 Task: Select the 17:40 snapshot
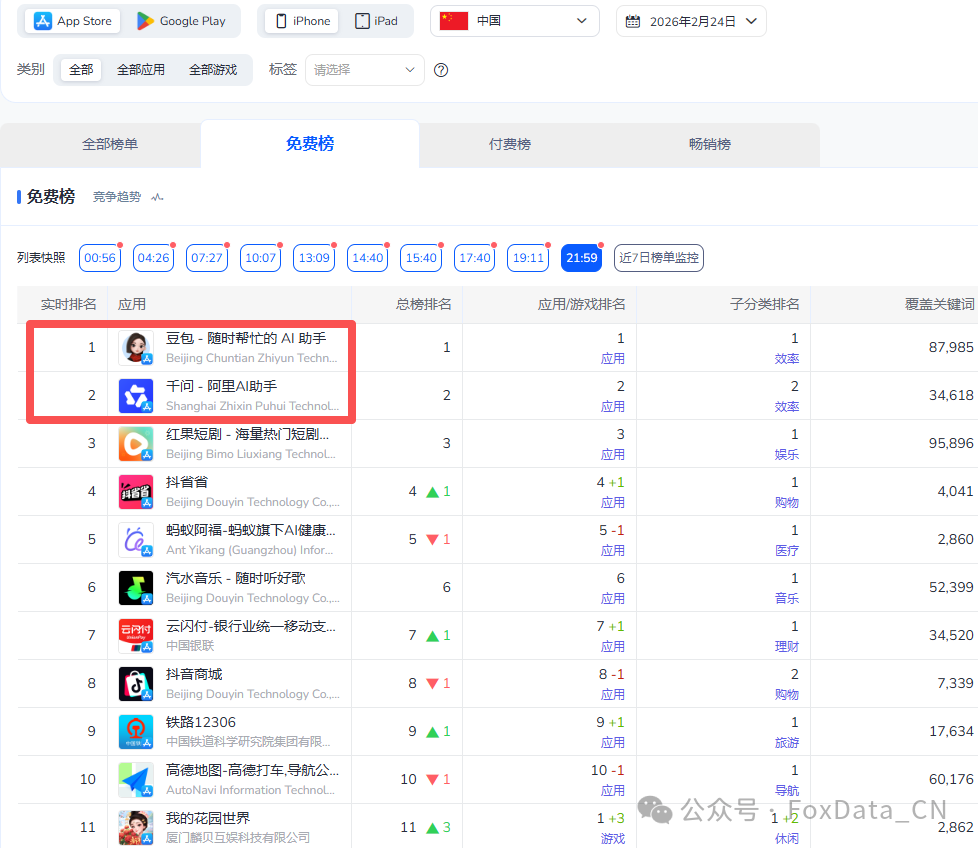tap(475, 258)
